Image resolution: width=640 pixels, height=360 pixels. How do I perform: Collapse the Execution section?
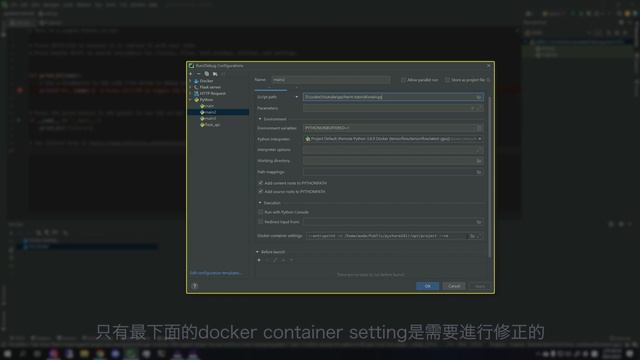260,202
